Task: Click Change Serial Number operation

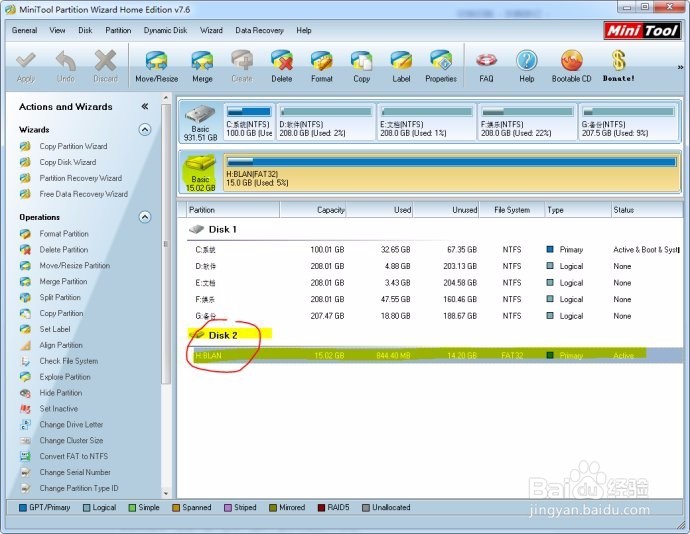Action: (x=75, y=472)
